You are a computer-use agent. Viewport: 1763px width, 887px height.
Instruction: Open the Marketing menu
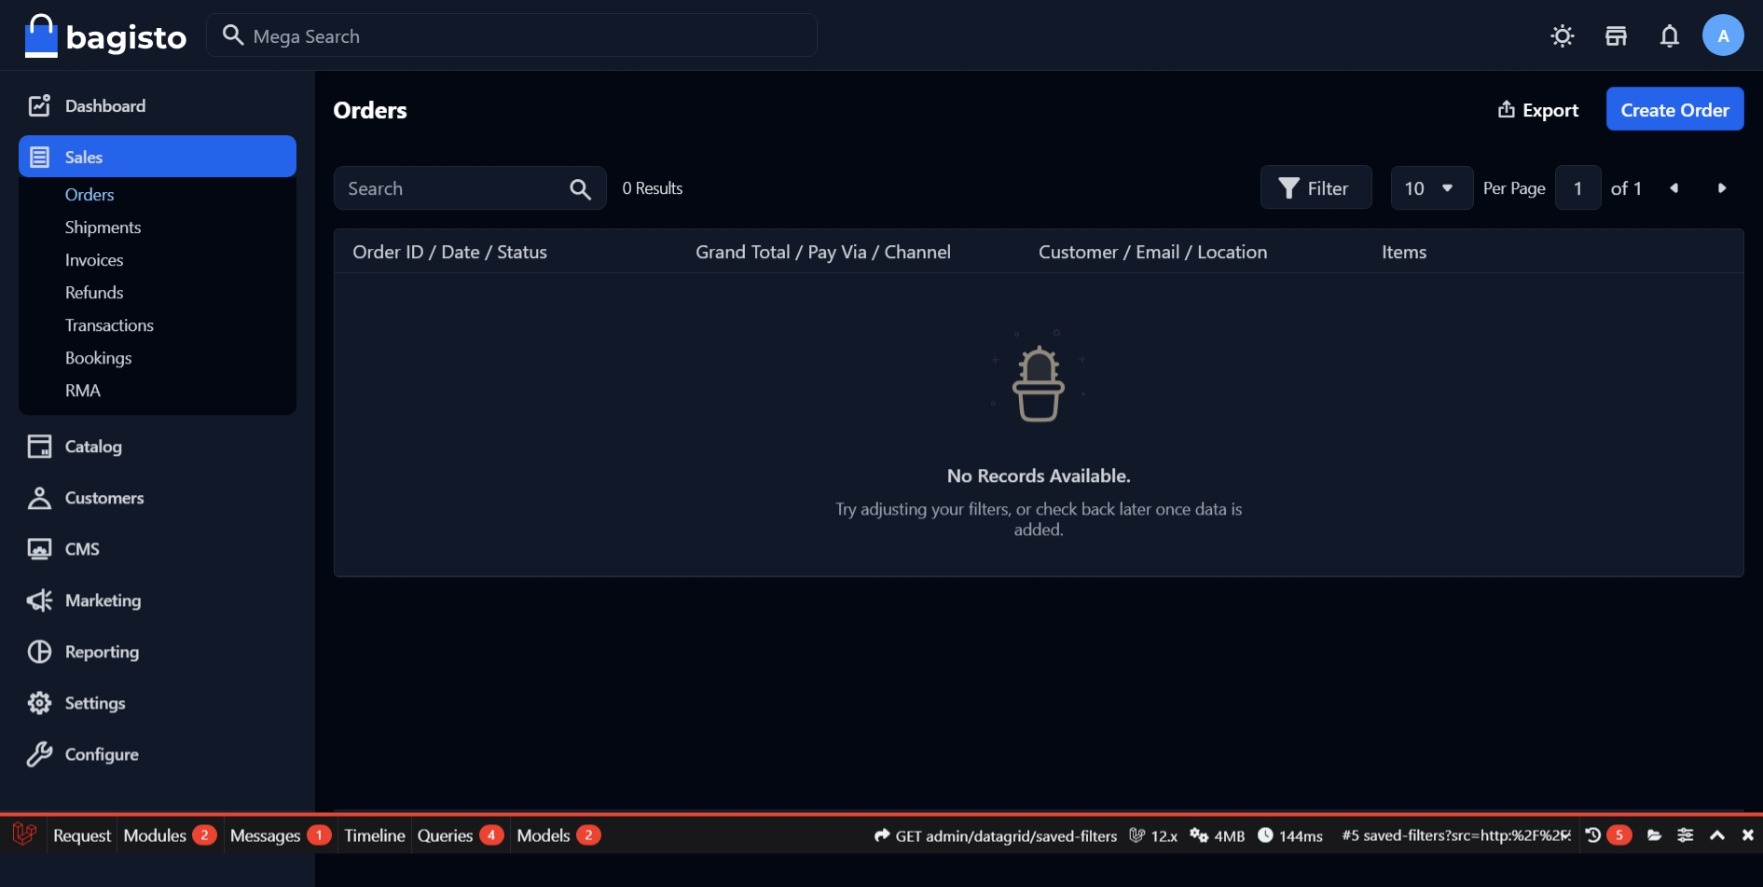(157, 600)
